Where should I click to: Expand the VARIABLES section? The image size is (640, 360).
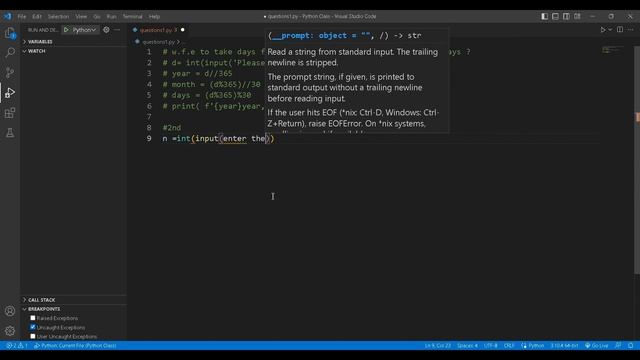click(73, 42)
